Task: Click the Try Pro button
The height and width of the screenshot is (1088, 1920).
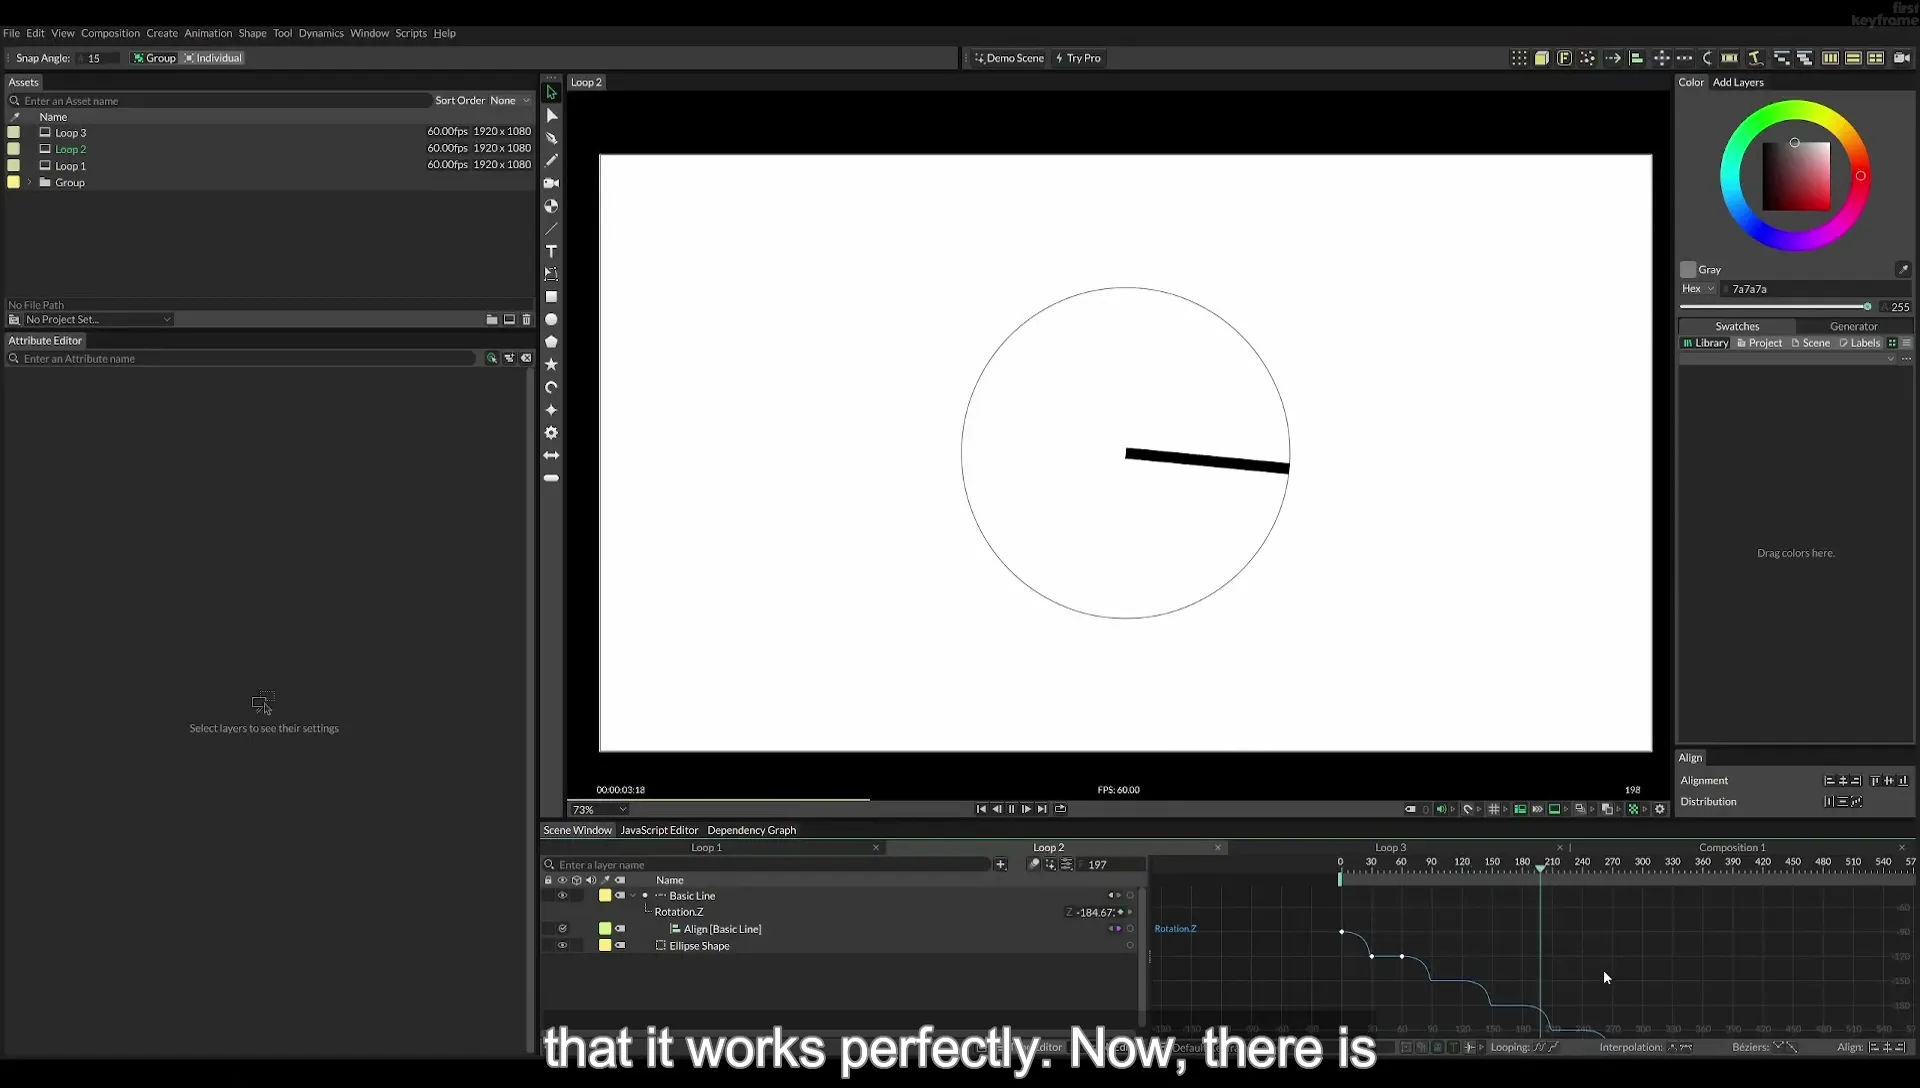Action: [1078, 58]
